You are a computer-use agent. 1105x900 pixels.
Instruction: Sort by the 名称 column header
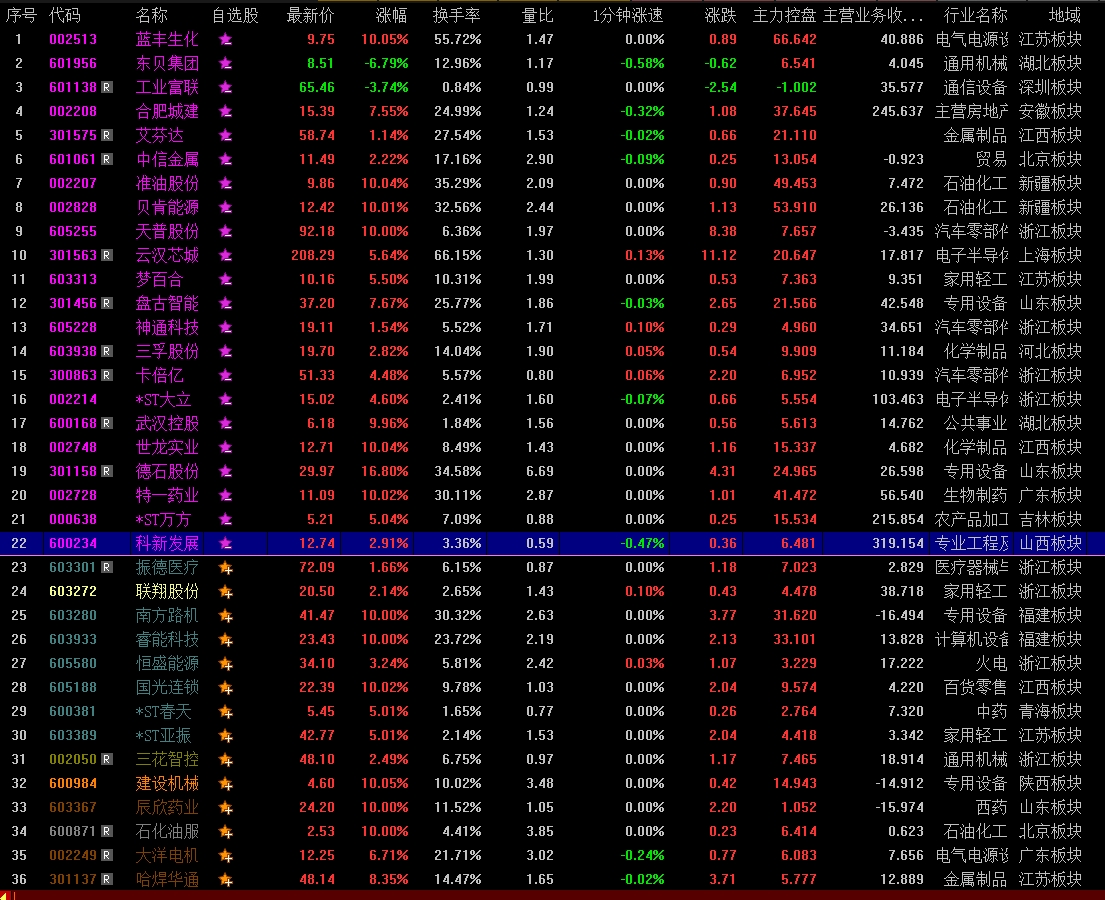click(x=152, y=16)
